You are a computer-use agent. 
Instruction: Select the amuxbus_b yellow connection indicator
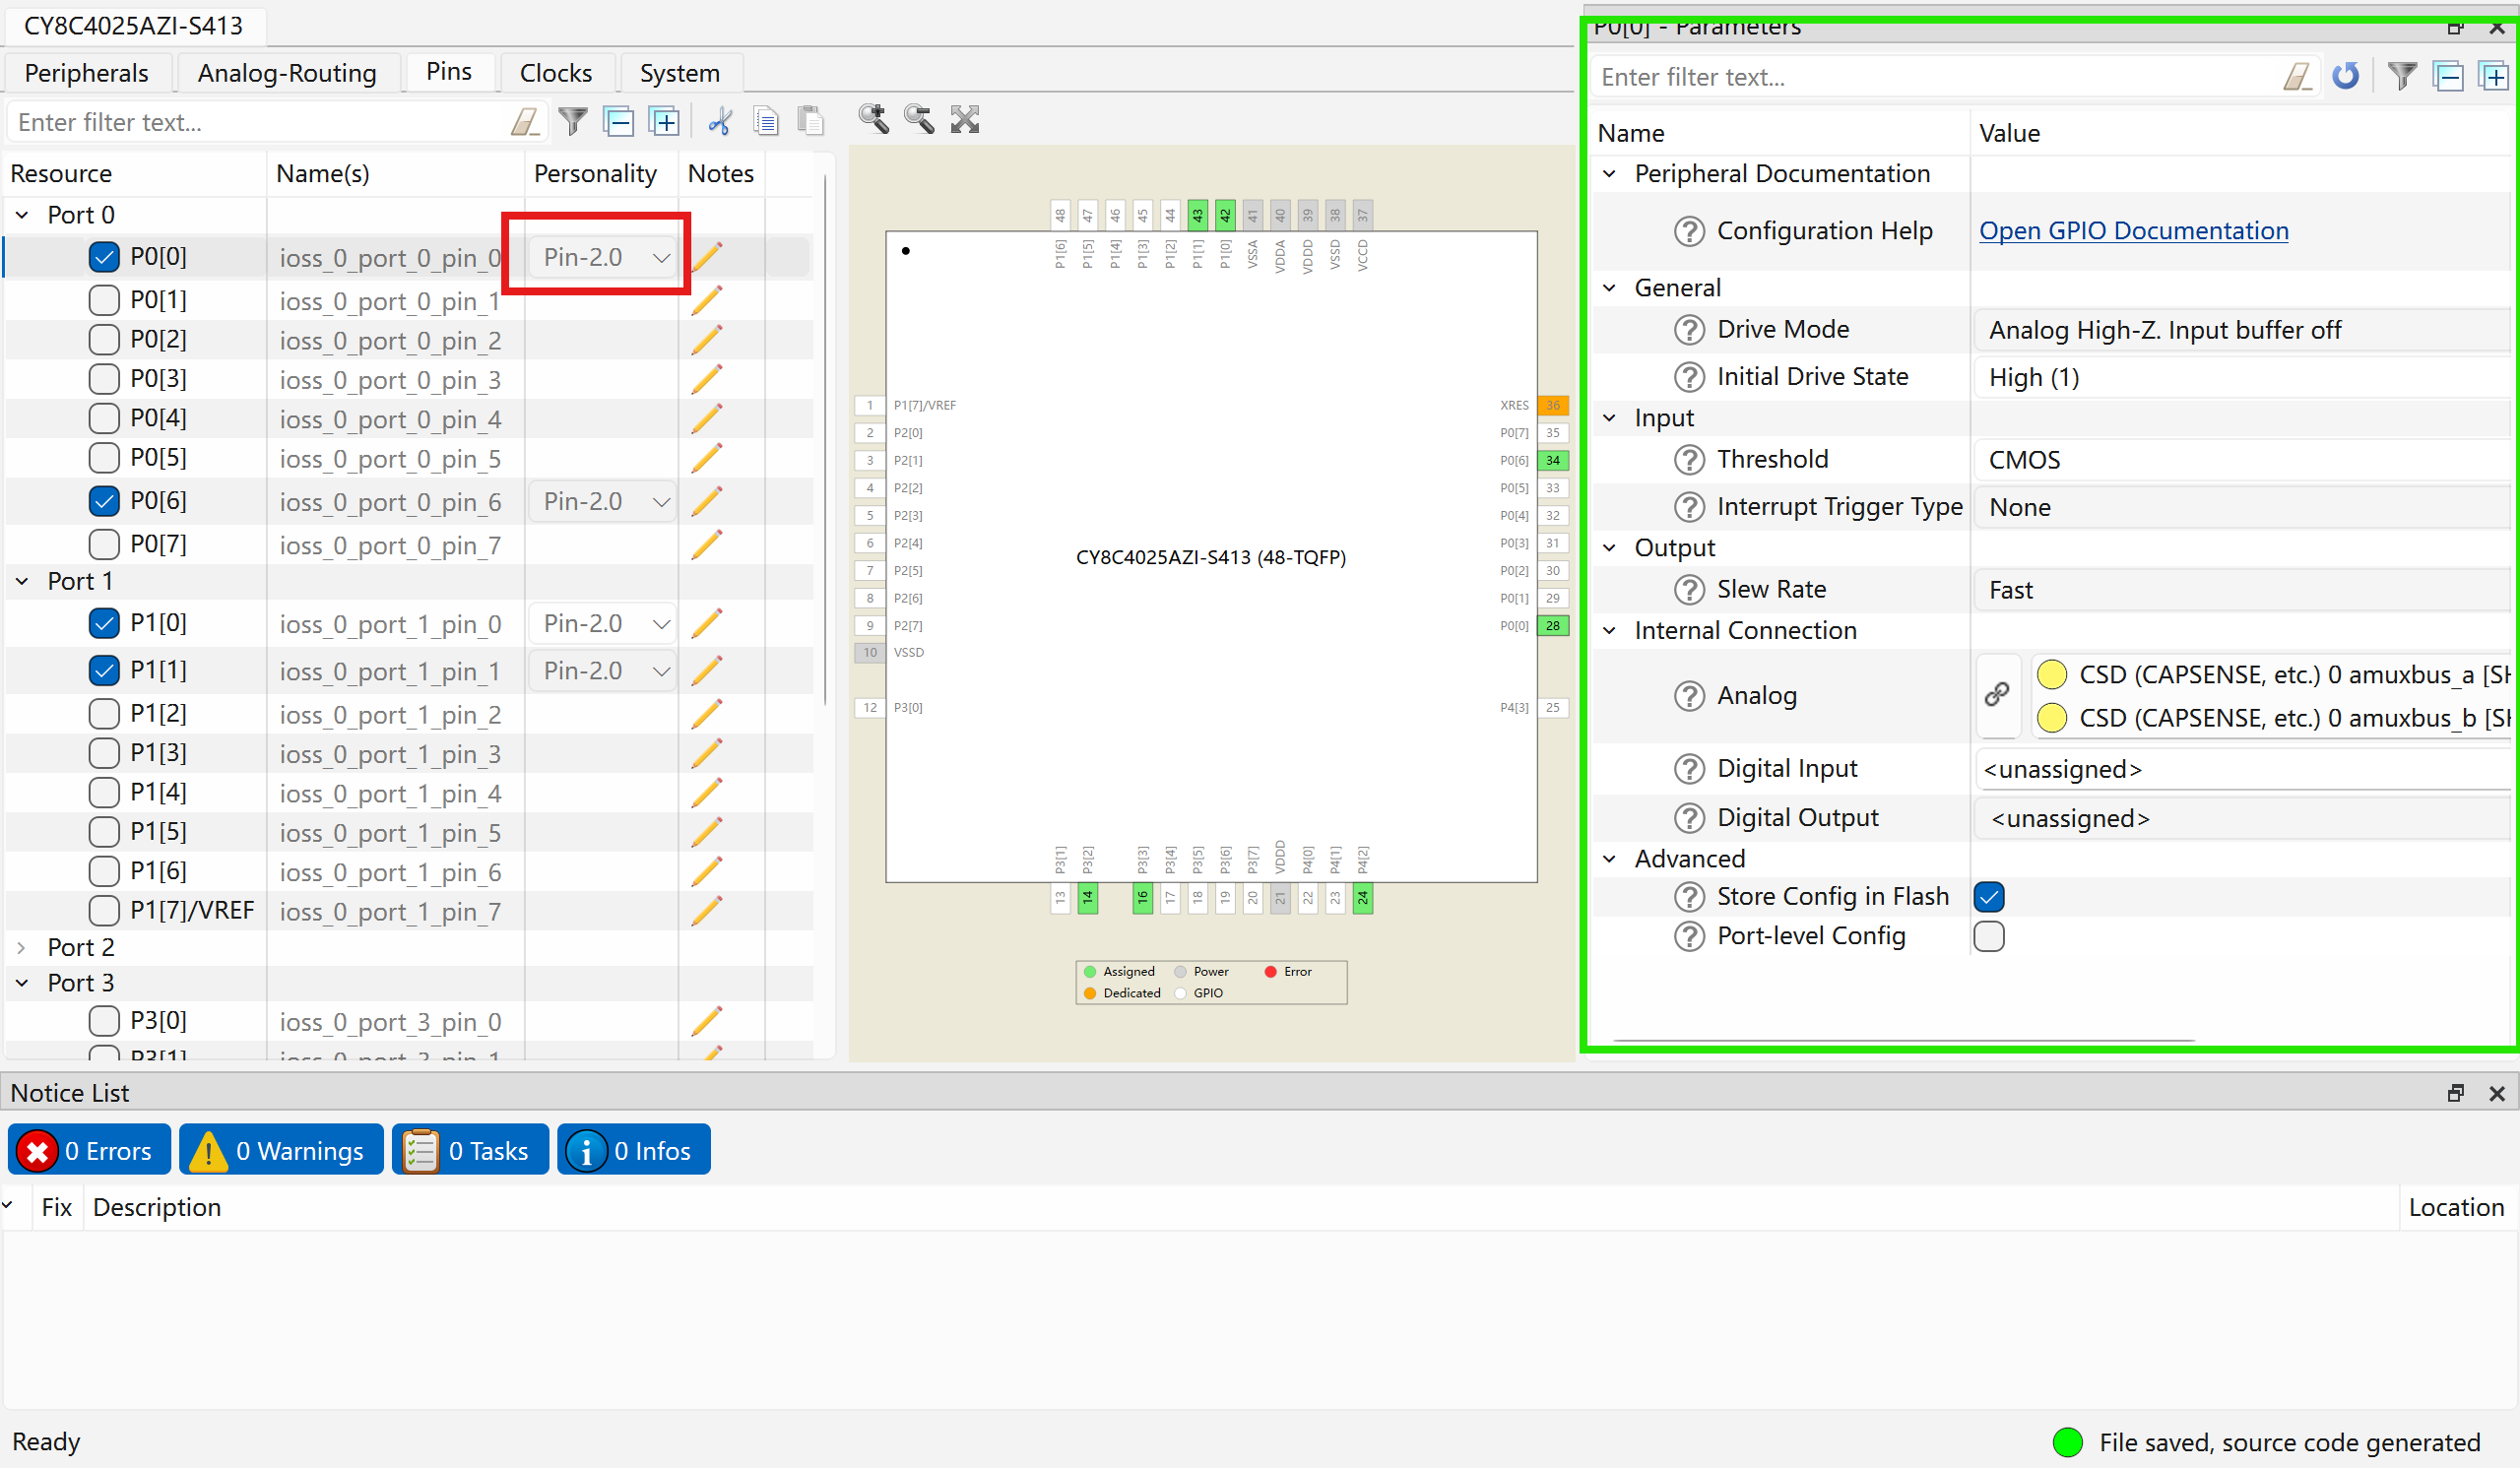coord(2052,718)
